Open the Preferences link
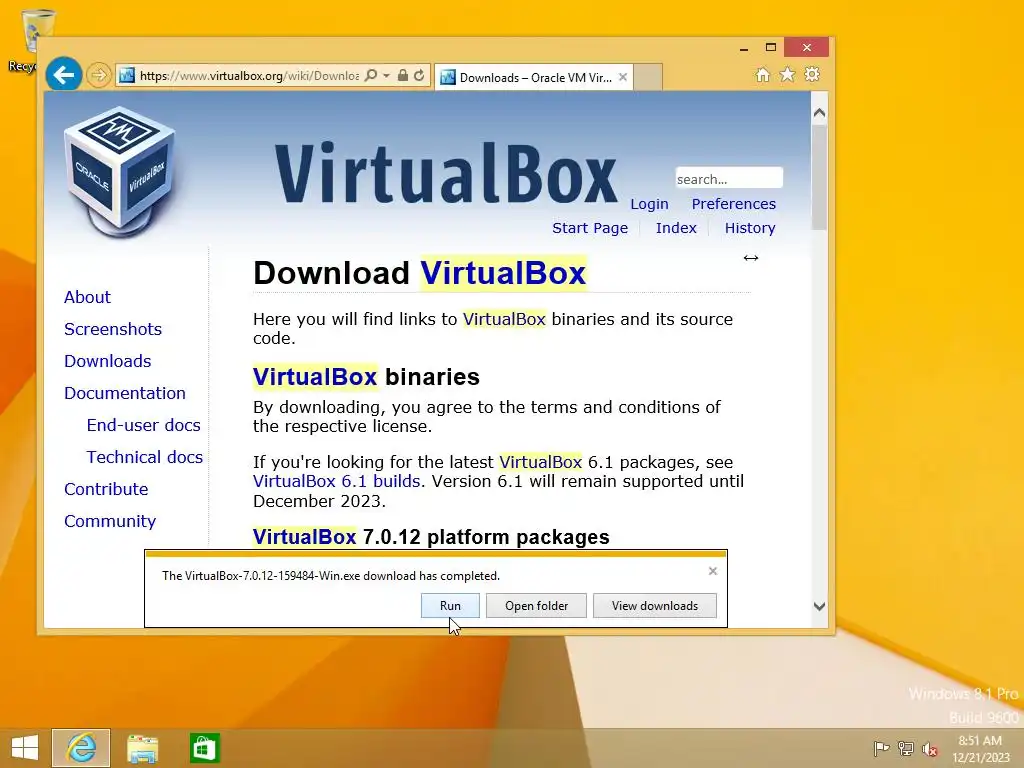 click(733, 204)
